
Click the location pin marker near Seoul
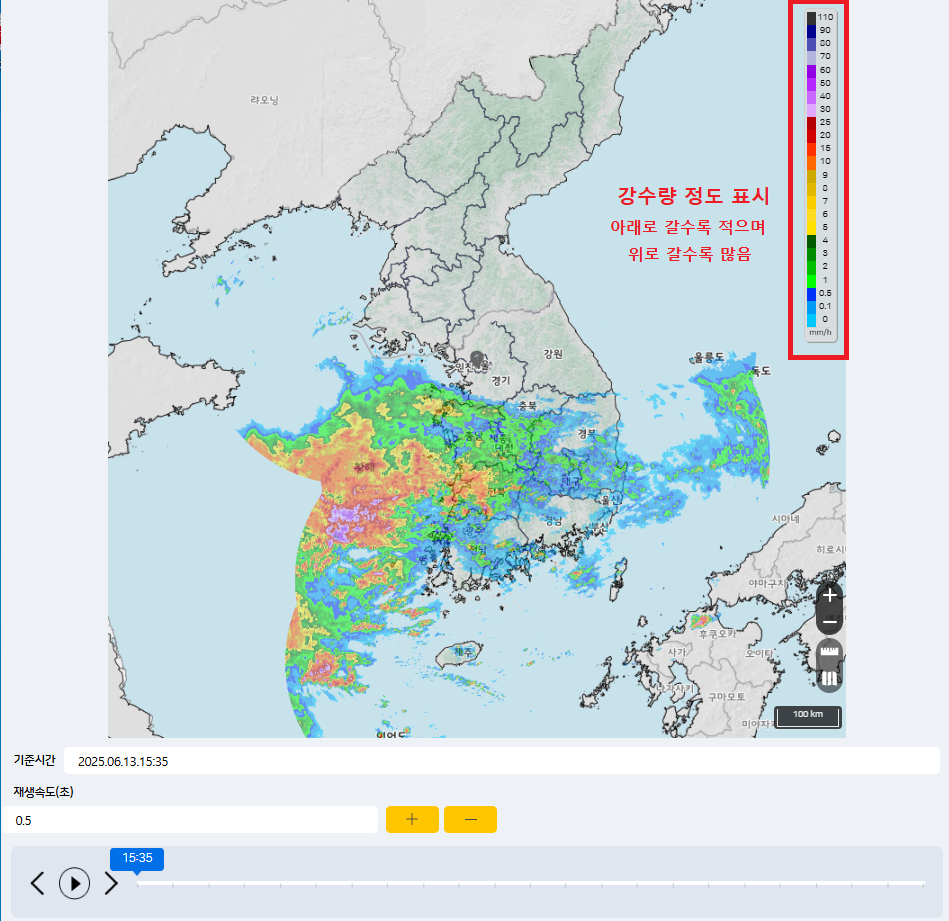tap(477, 359)
